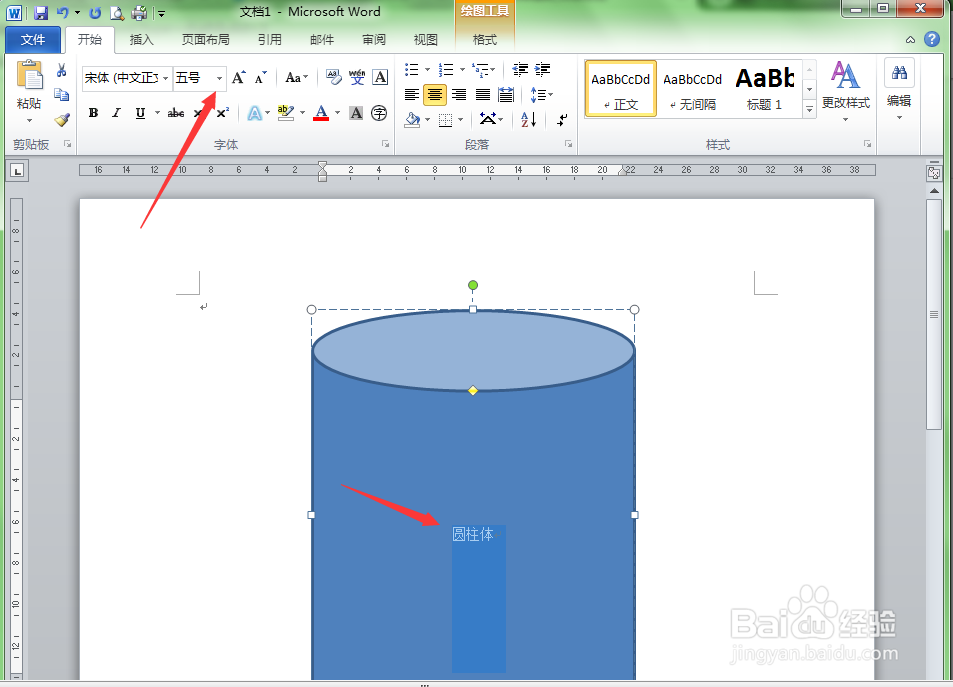Click the 编辑 Editing button

(899, 89)
